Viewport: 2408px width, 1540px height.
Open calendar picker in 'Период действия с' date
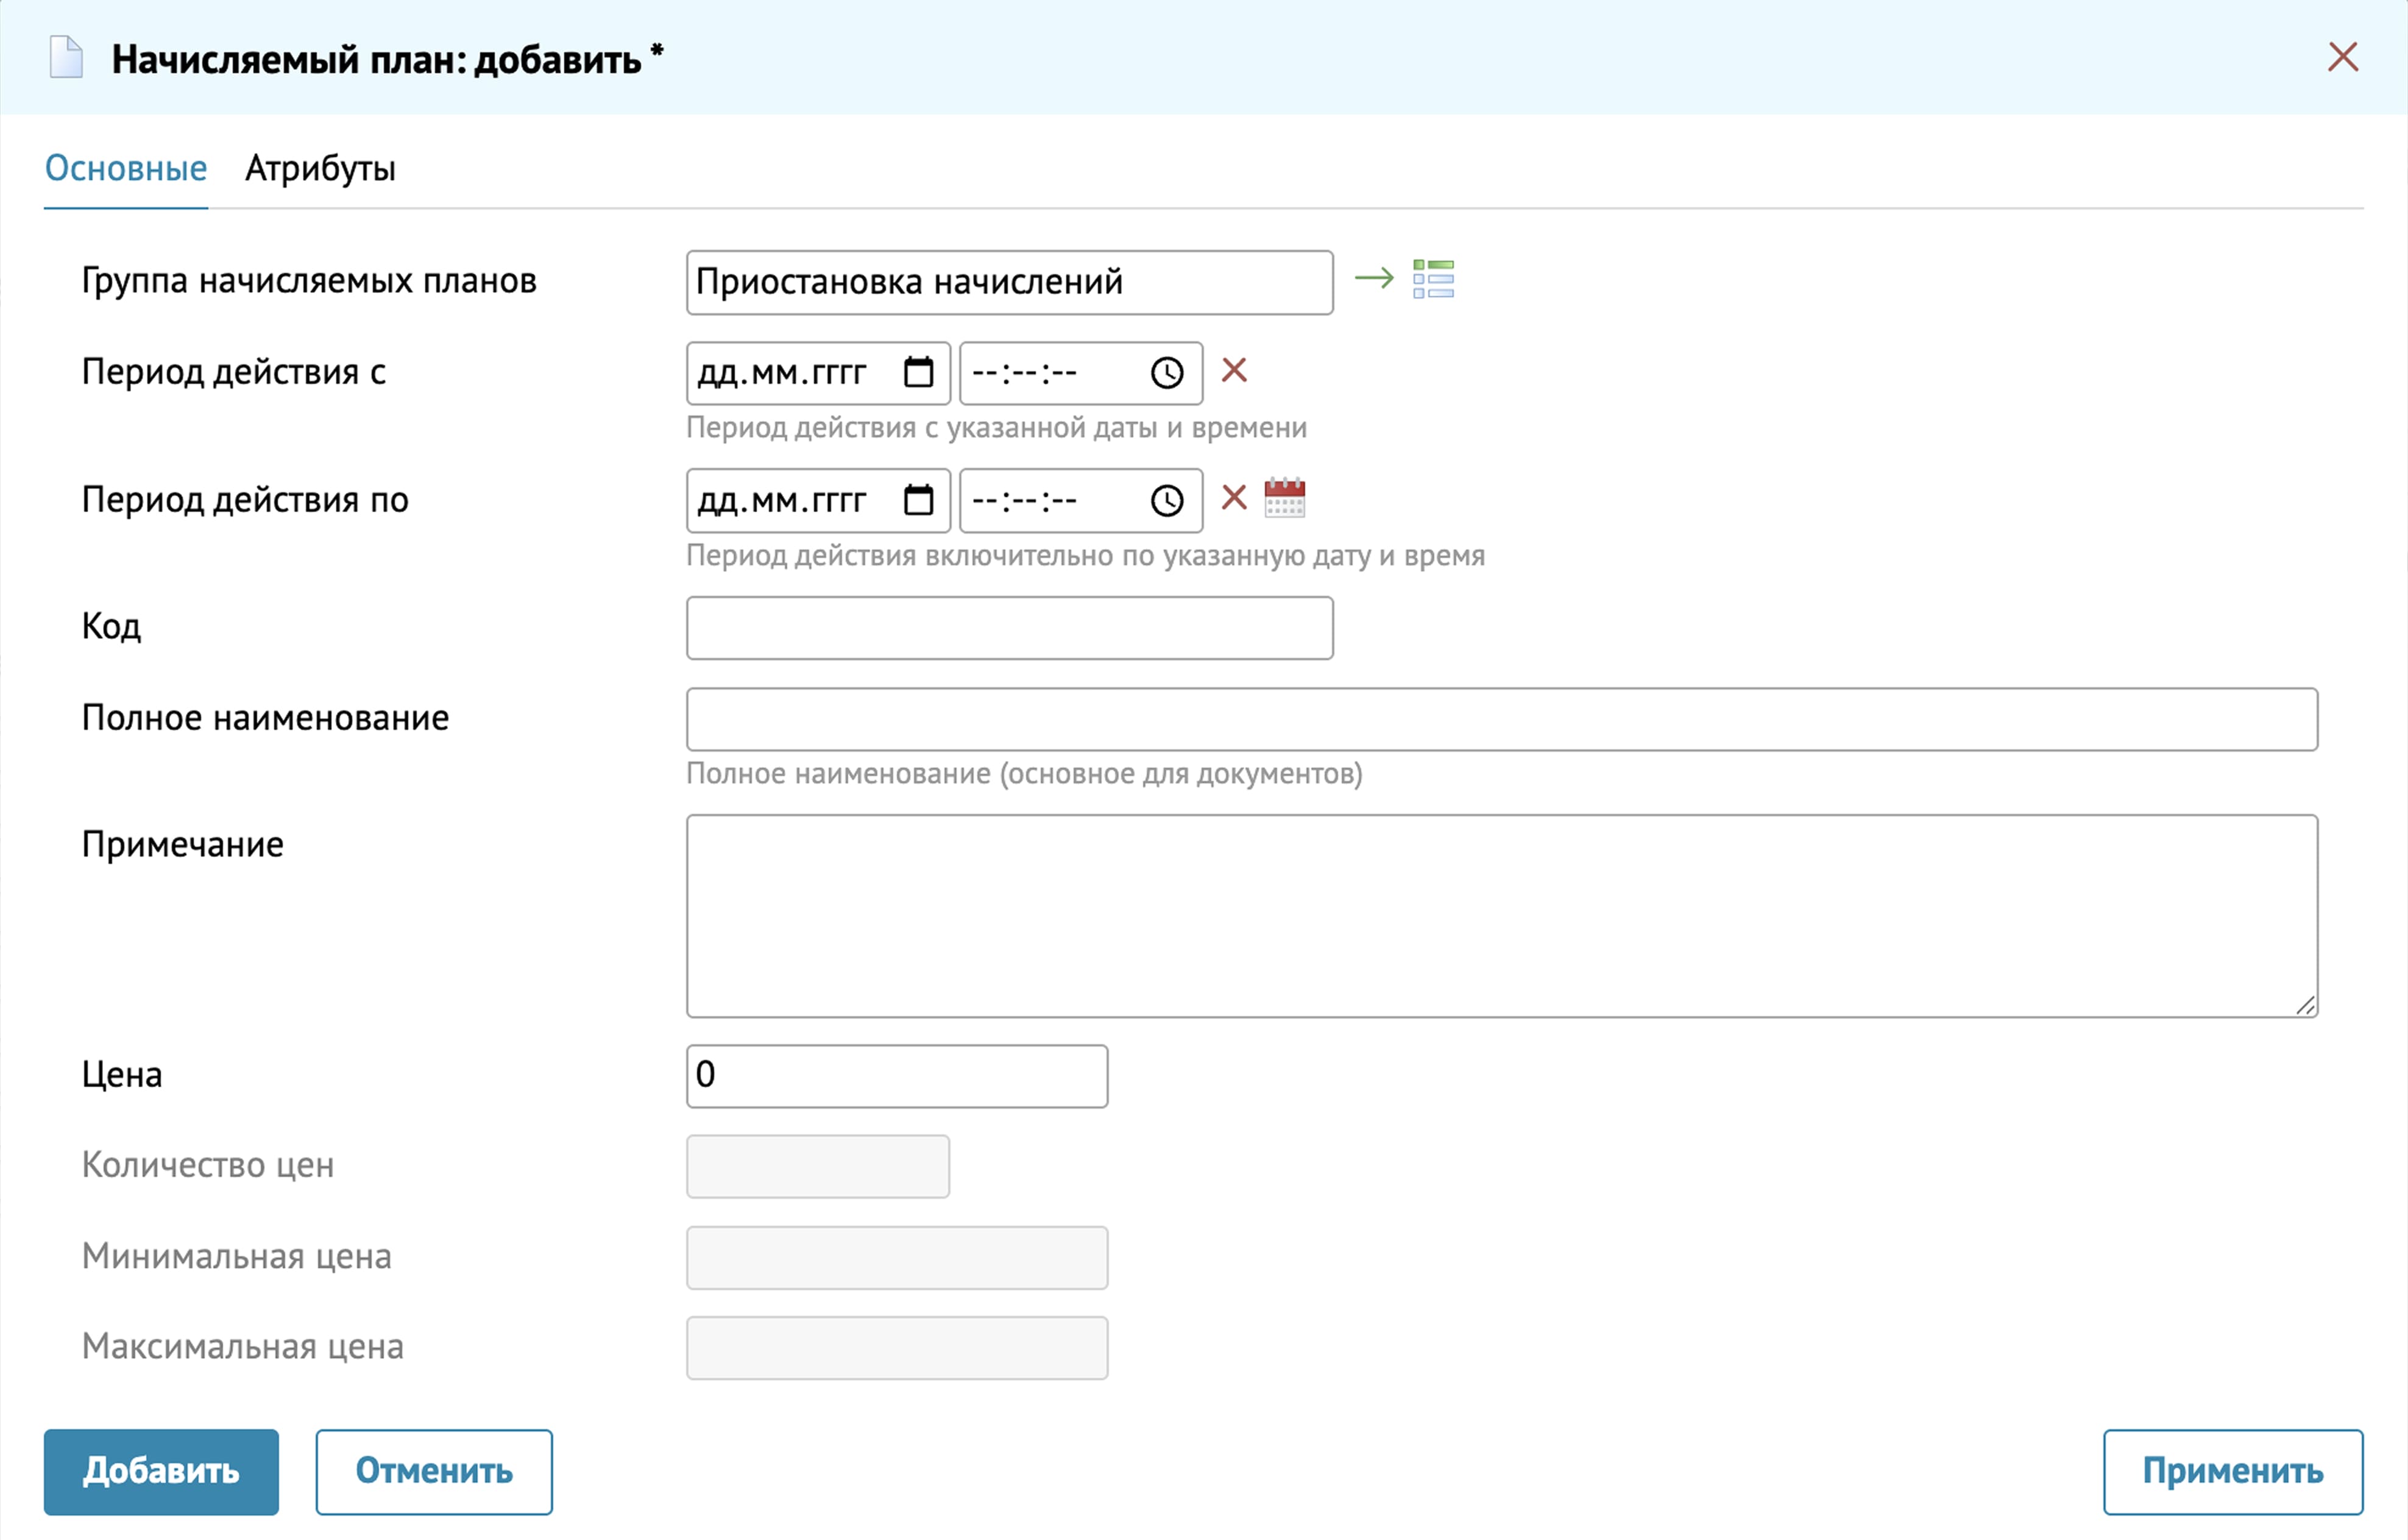918,372
